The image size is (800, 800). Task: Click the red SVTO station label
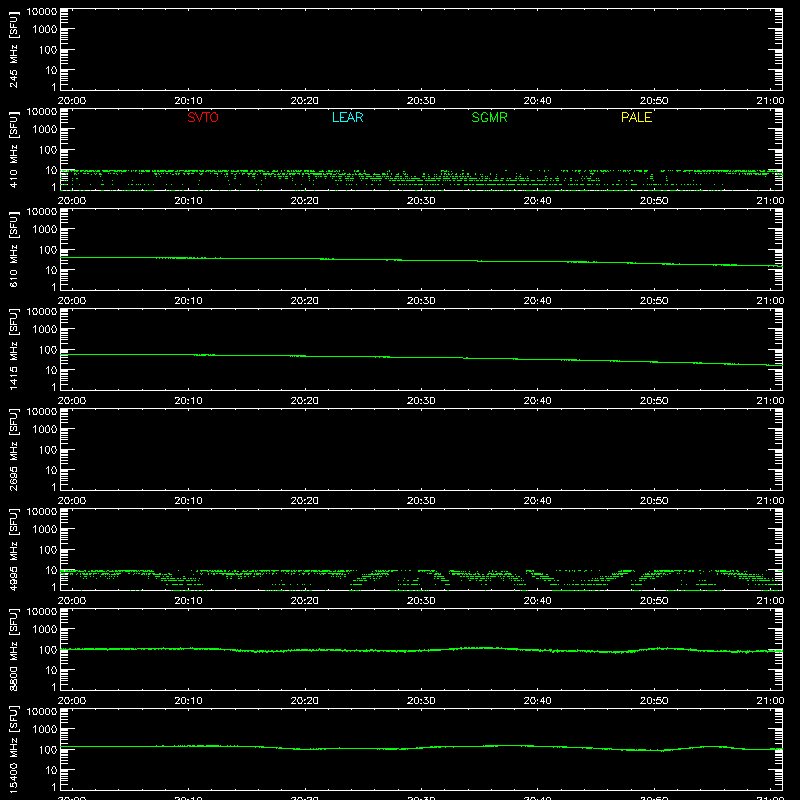click(x=203, y=117)
